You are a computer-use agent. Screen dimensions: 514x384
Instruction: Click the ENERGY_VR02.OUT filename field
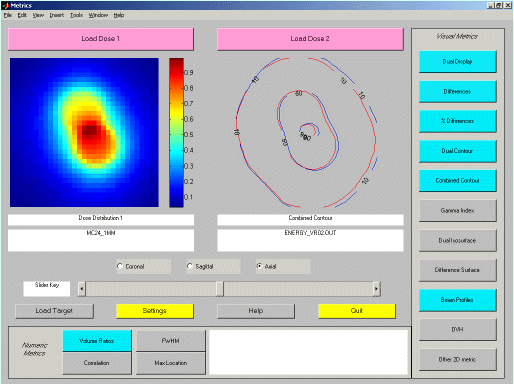[310, 240]
